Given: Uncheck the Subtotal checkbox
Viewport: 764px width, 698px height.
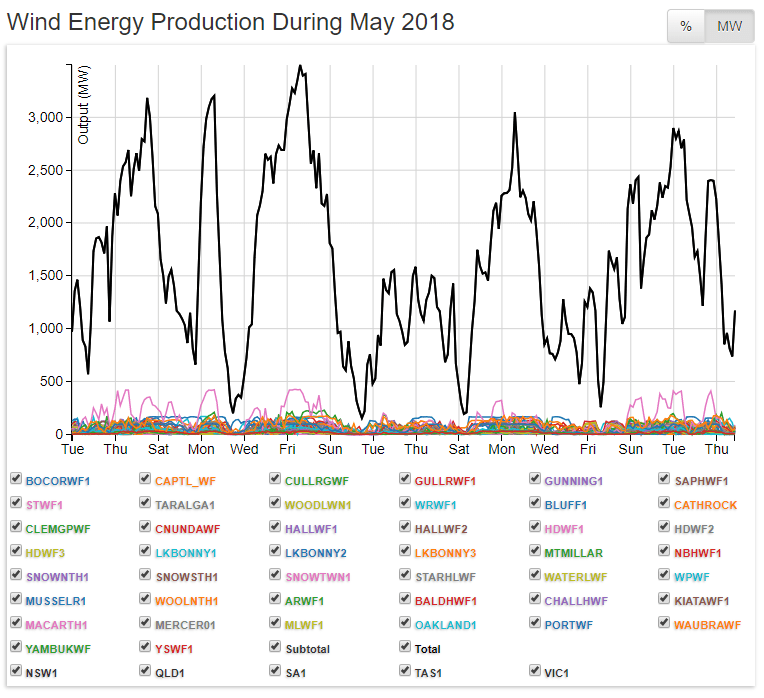Looking at the screenshot, I should [276, 648].
